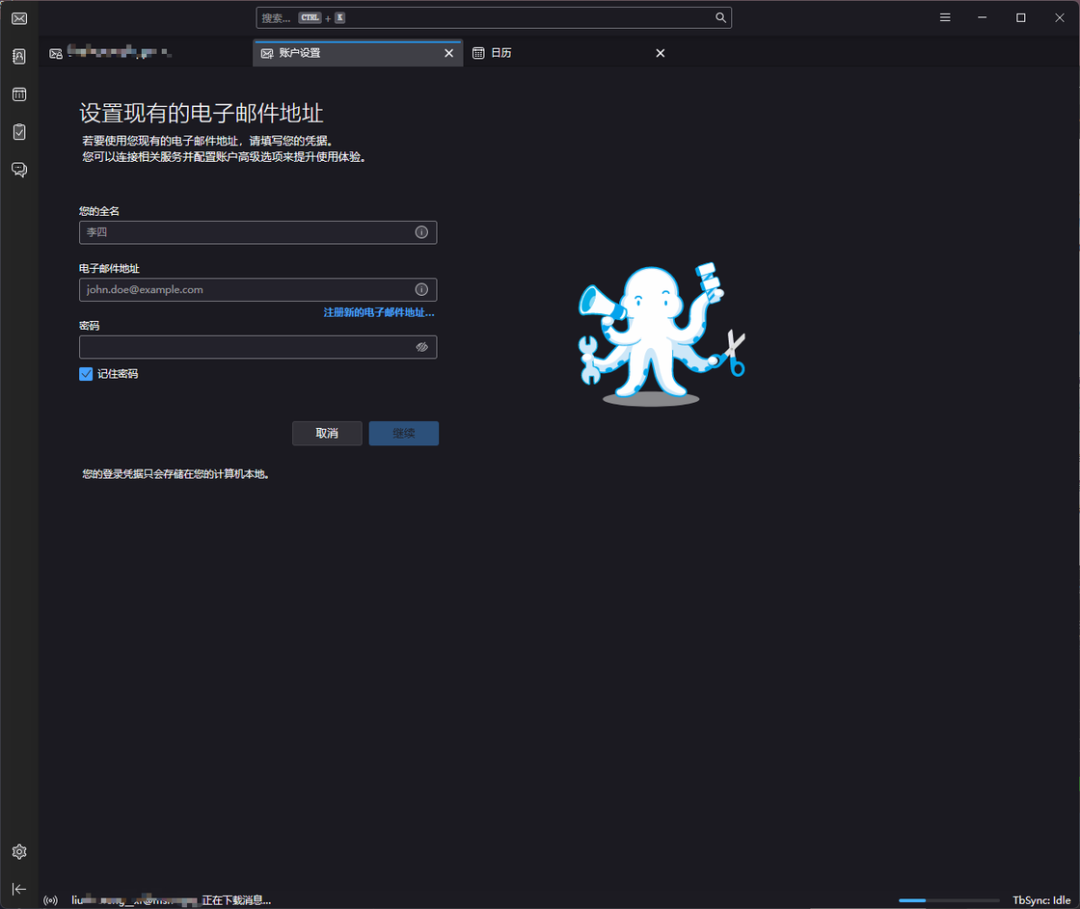This screenshot has width=1080, height=909.
Task: Close the 账户设置 tab
Action: (449, 53)
